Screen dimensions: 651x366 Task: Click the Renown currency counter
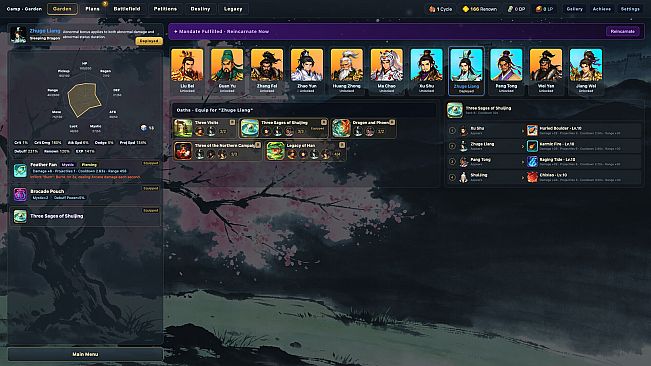[x=480, y=9]
